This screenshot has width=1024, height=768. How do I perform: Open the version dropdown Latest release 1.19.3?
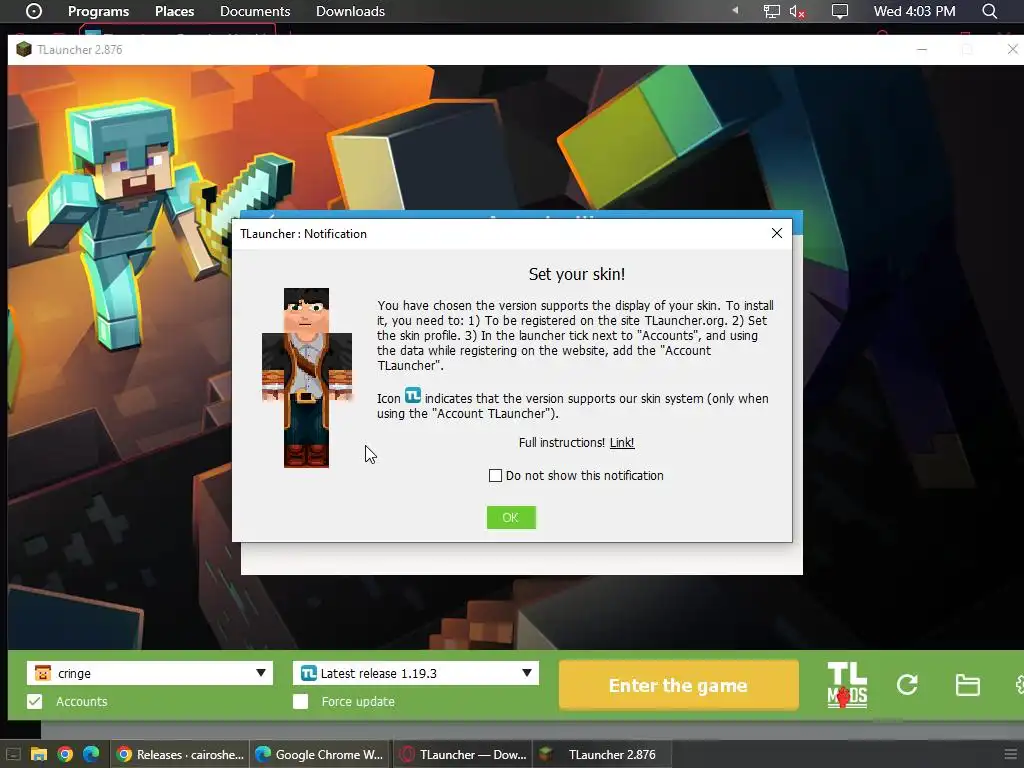pos(416,673)
